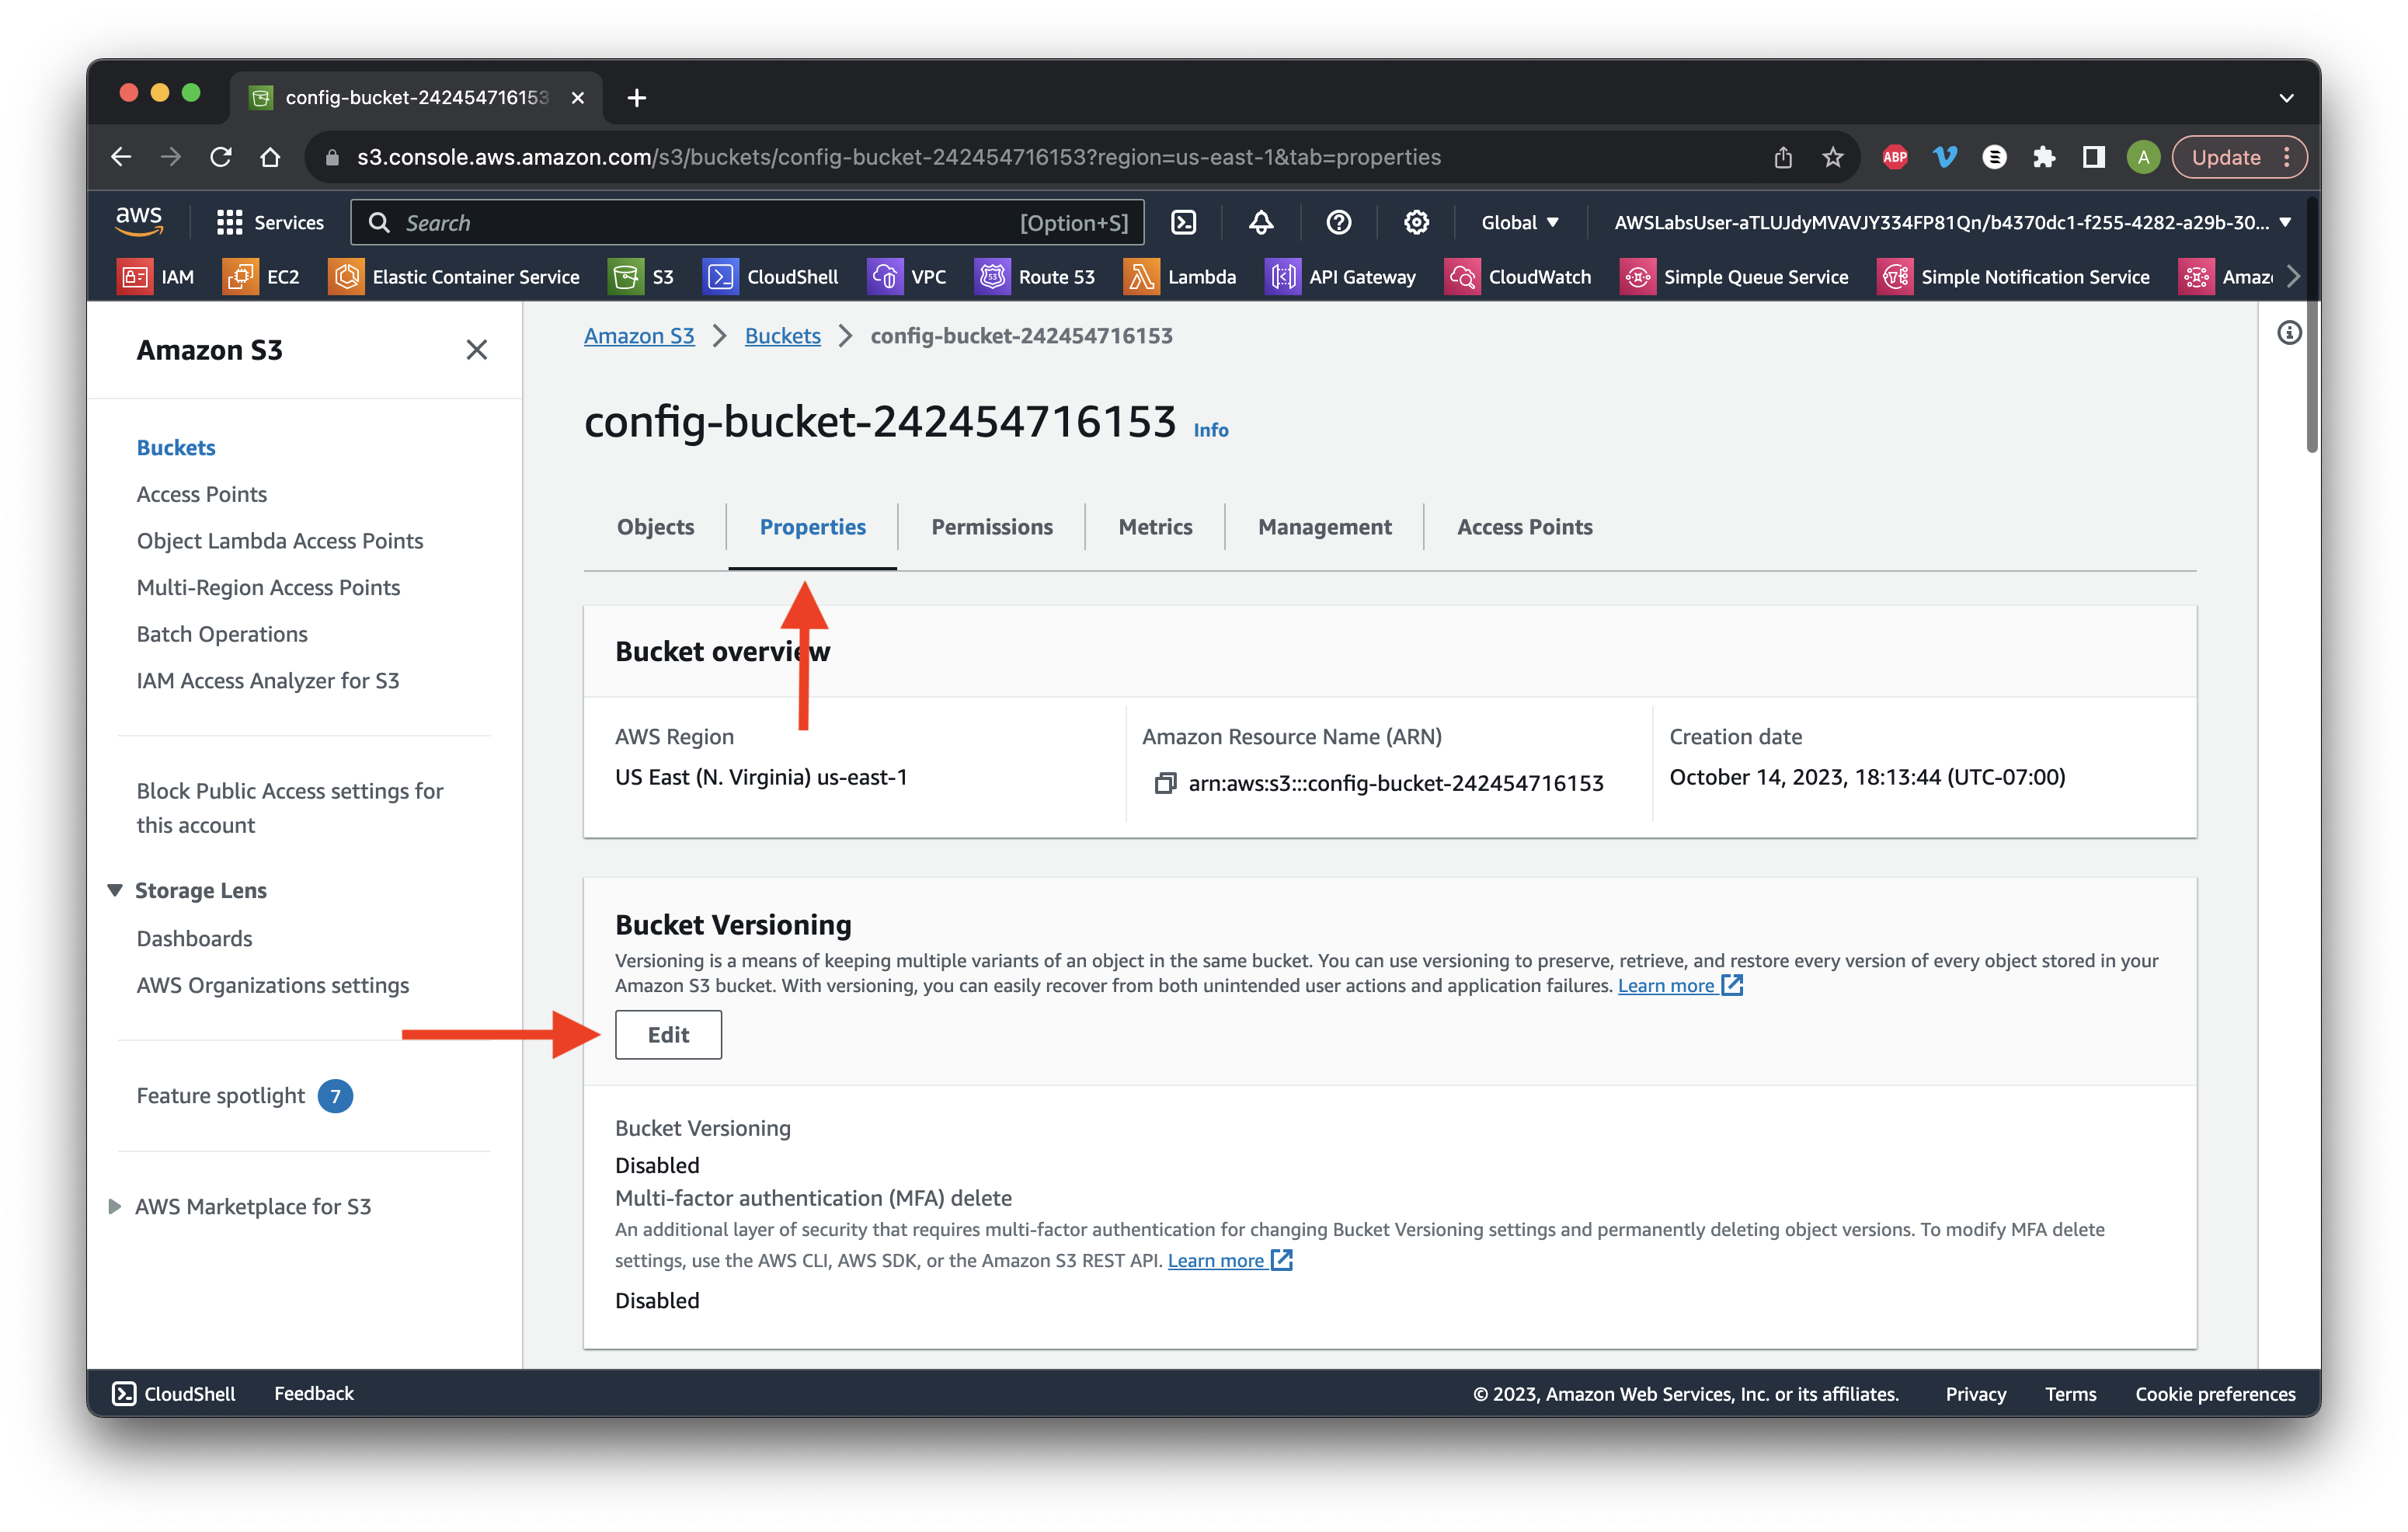Open the Metrics tab
Screen dimensions: 2408x1532
pyautogui.click(x=1155, y=526)
